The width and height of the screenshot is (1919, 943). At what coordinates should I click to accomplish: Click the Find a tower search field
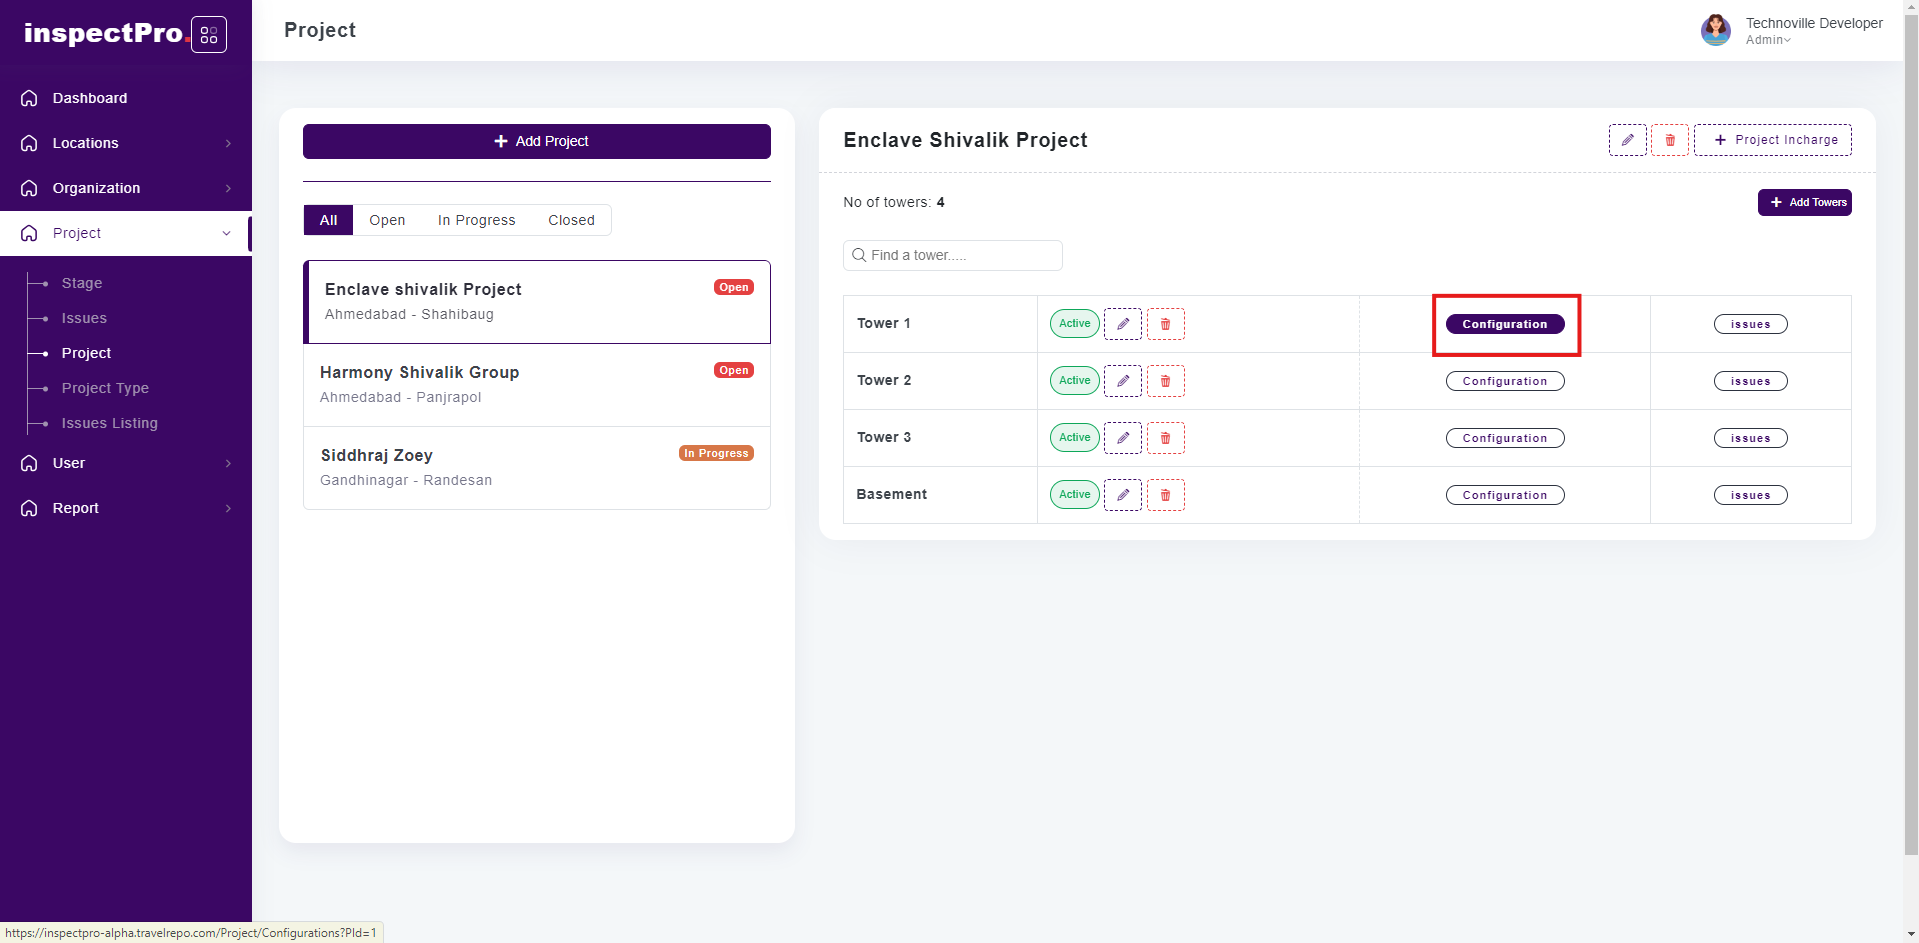(952, 255)
